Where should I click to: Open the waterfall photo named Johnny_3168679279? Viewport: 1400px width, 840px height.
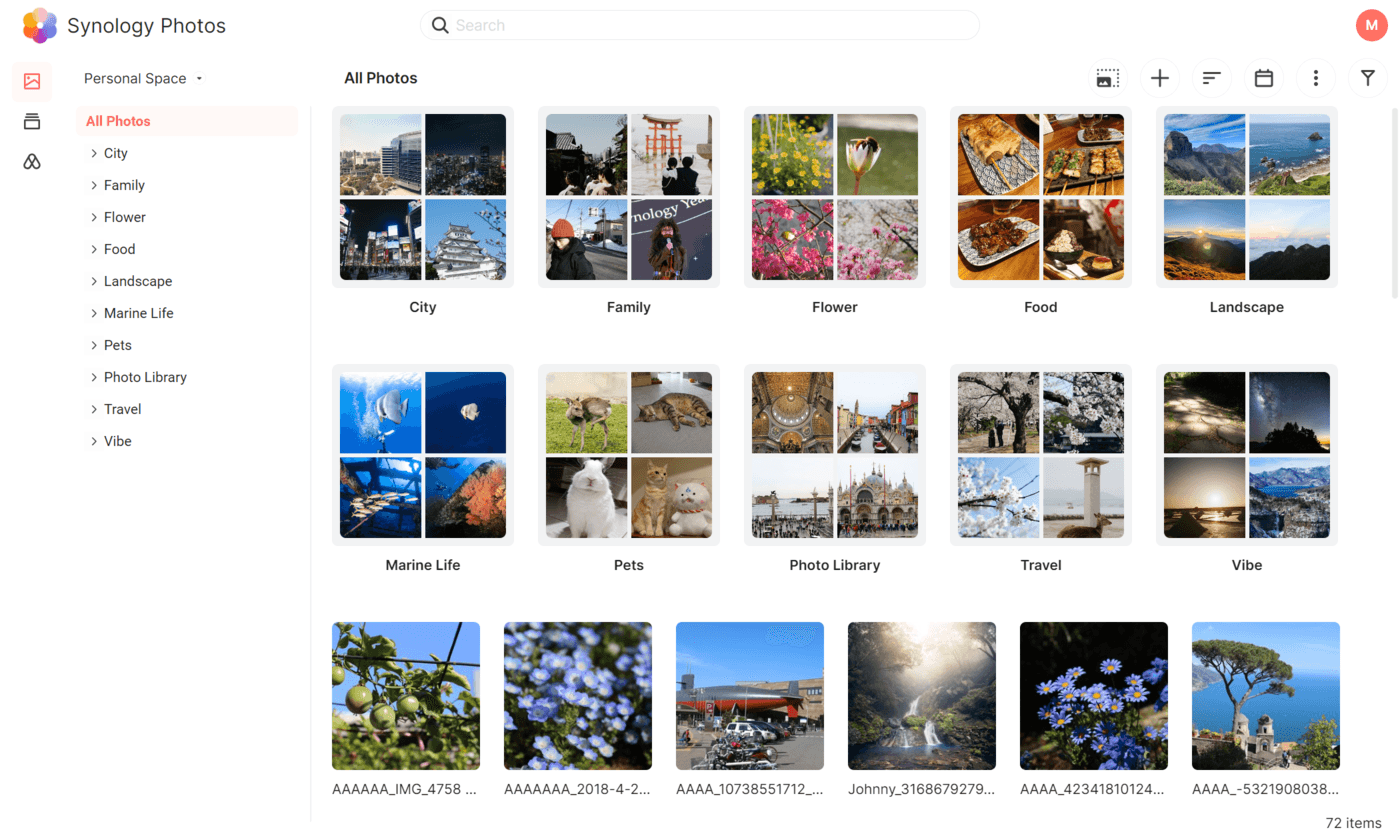pos(921,696)
